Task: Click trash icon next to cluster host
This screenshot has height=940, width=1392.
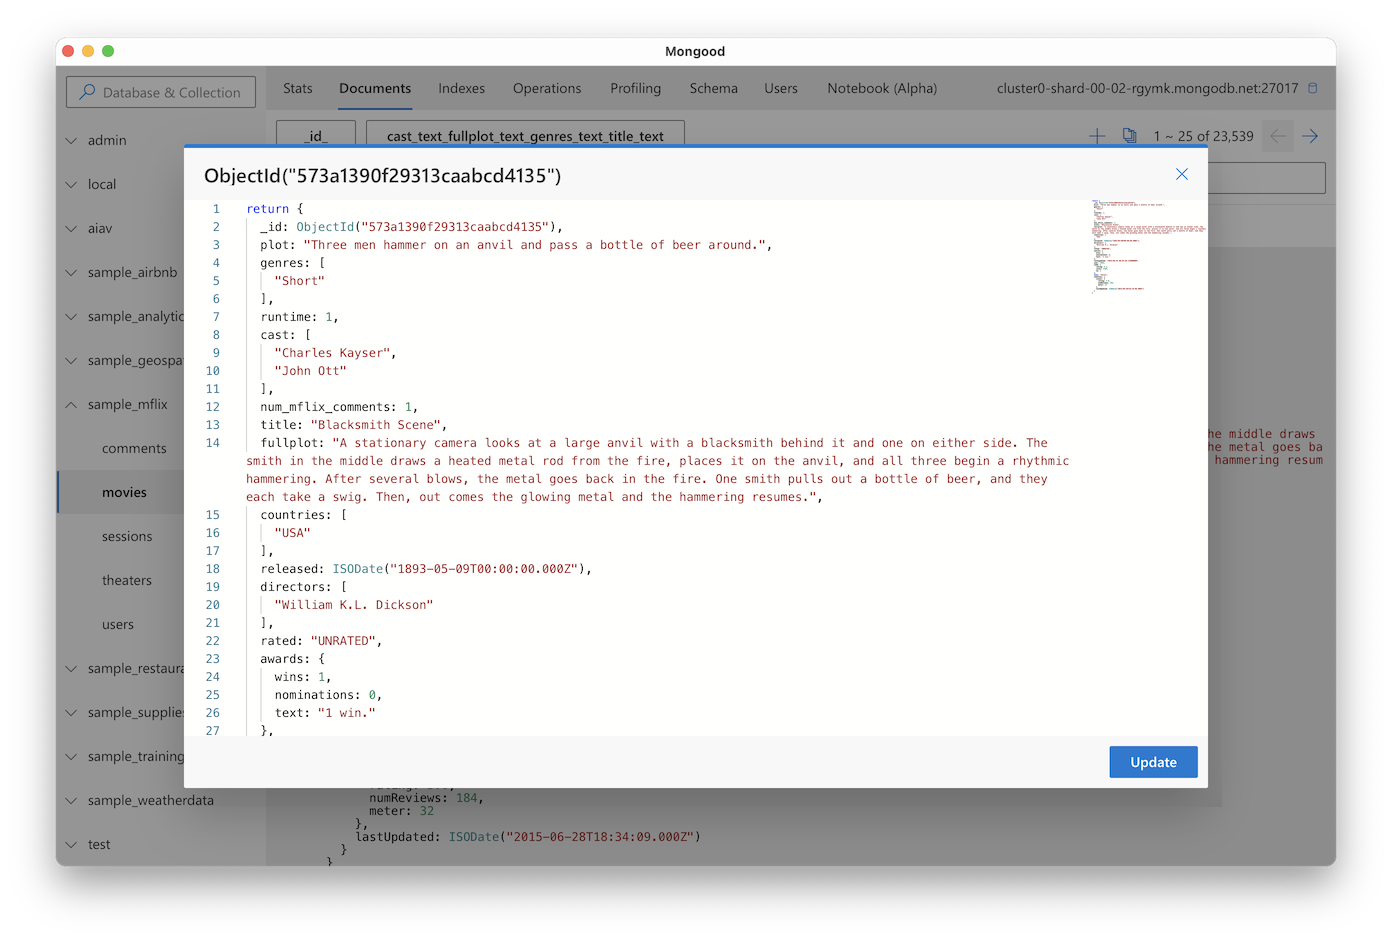Action: point(1313,88)
